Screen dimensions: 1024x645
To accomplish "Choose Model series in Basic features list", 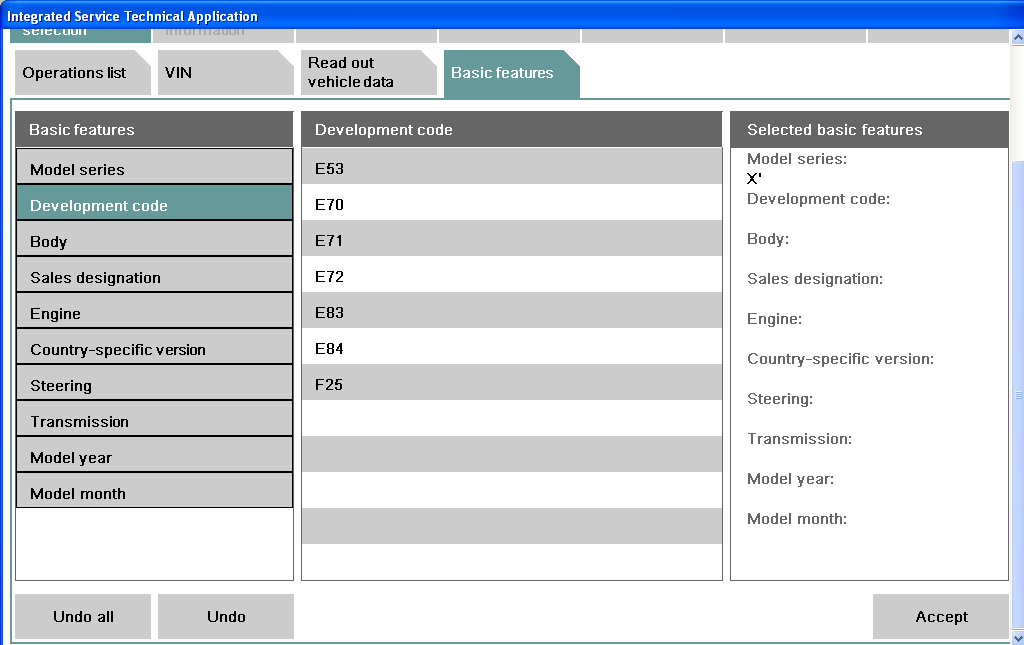I will pyautogui.click(x=154, y=166).
